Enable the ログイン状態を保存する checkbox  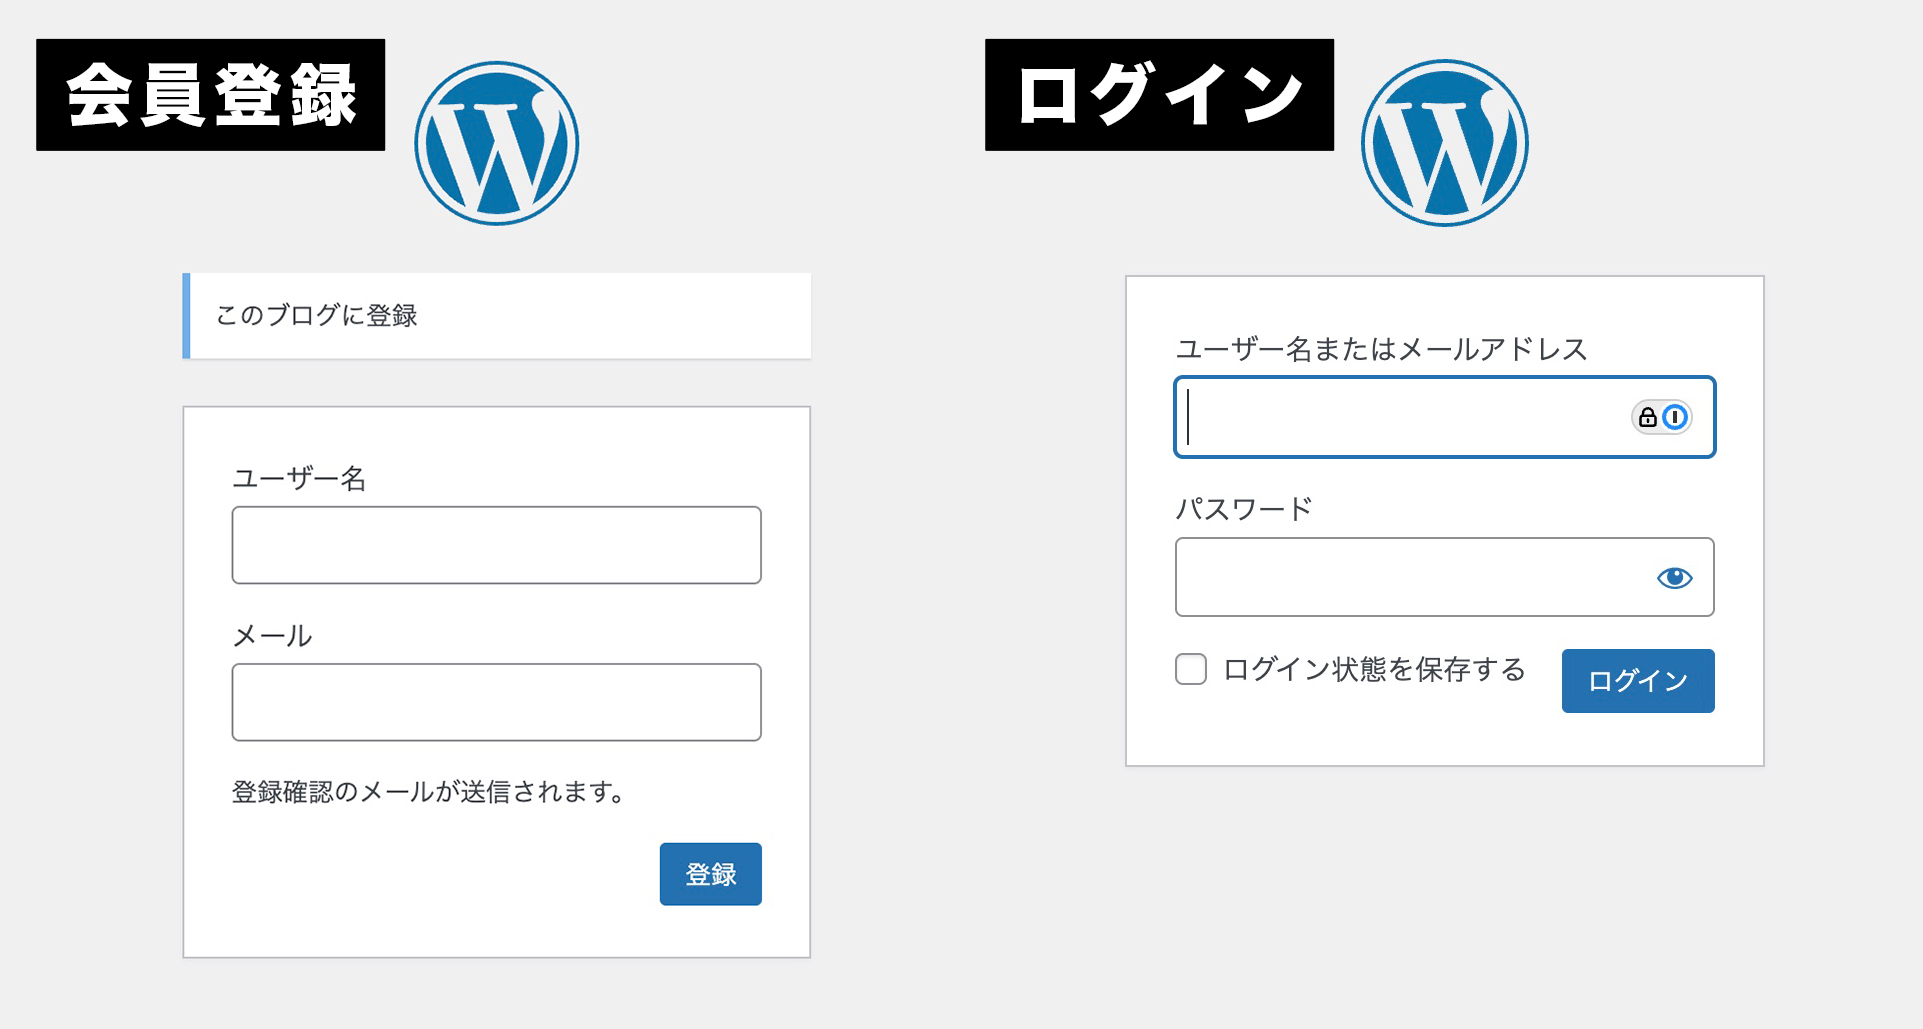1191,669
